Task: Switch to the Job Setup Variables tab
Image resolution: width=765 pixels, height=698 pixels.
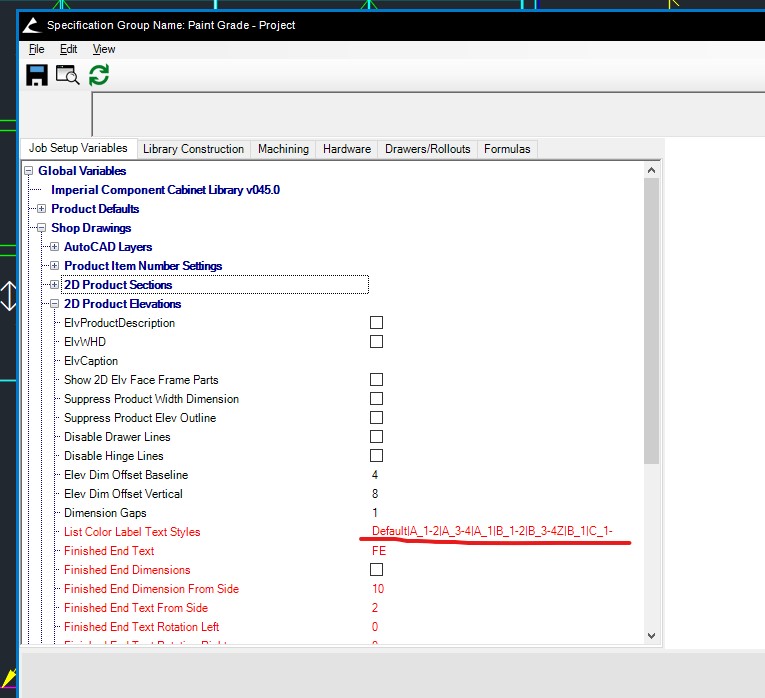Action: (78, 148)
